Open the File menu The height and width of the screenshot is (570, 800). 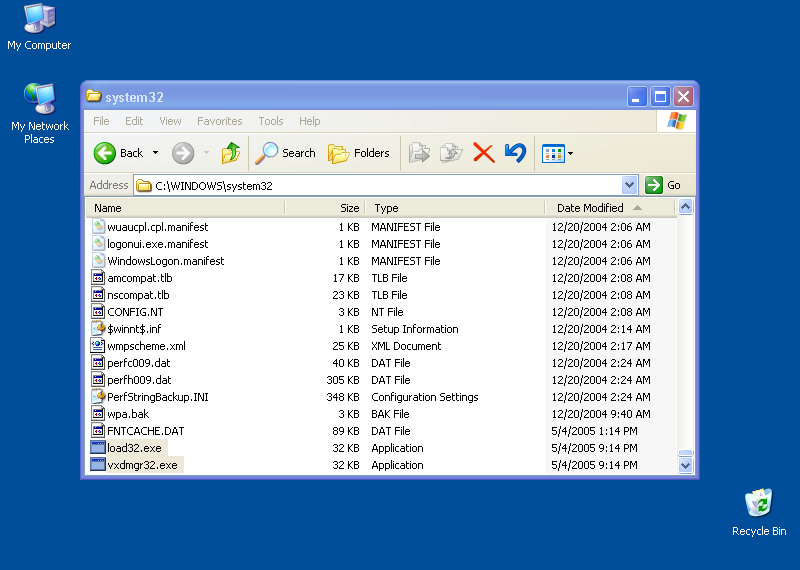pos(101,121)
